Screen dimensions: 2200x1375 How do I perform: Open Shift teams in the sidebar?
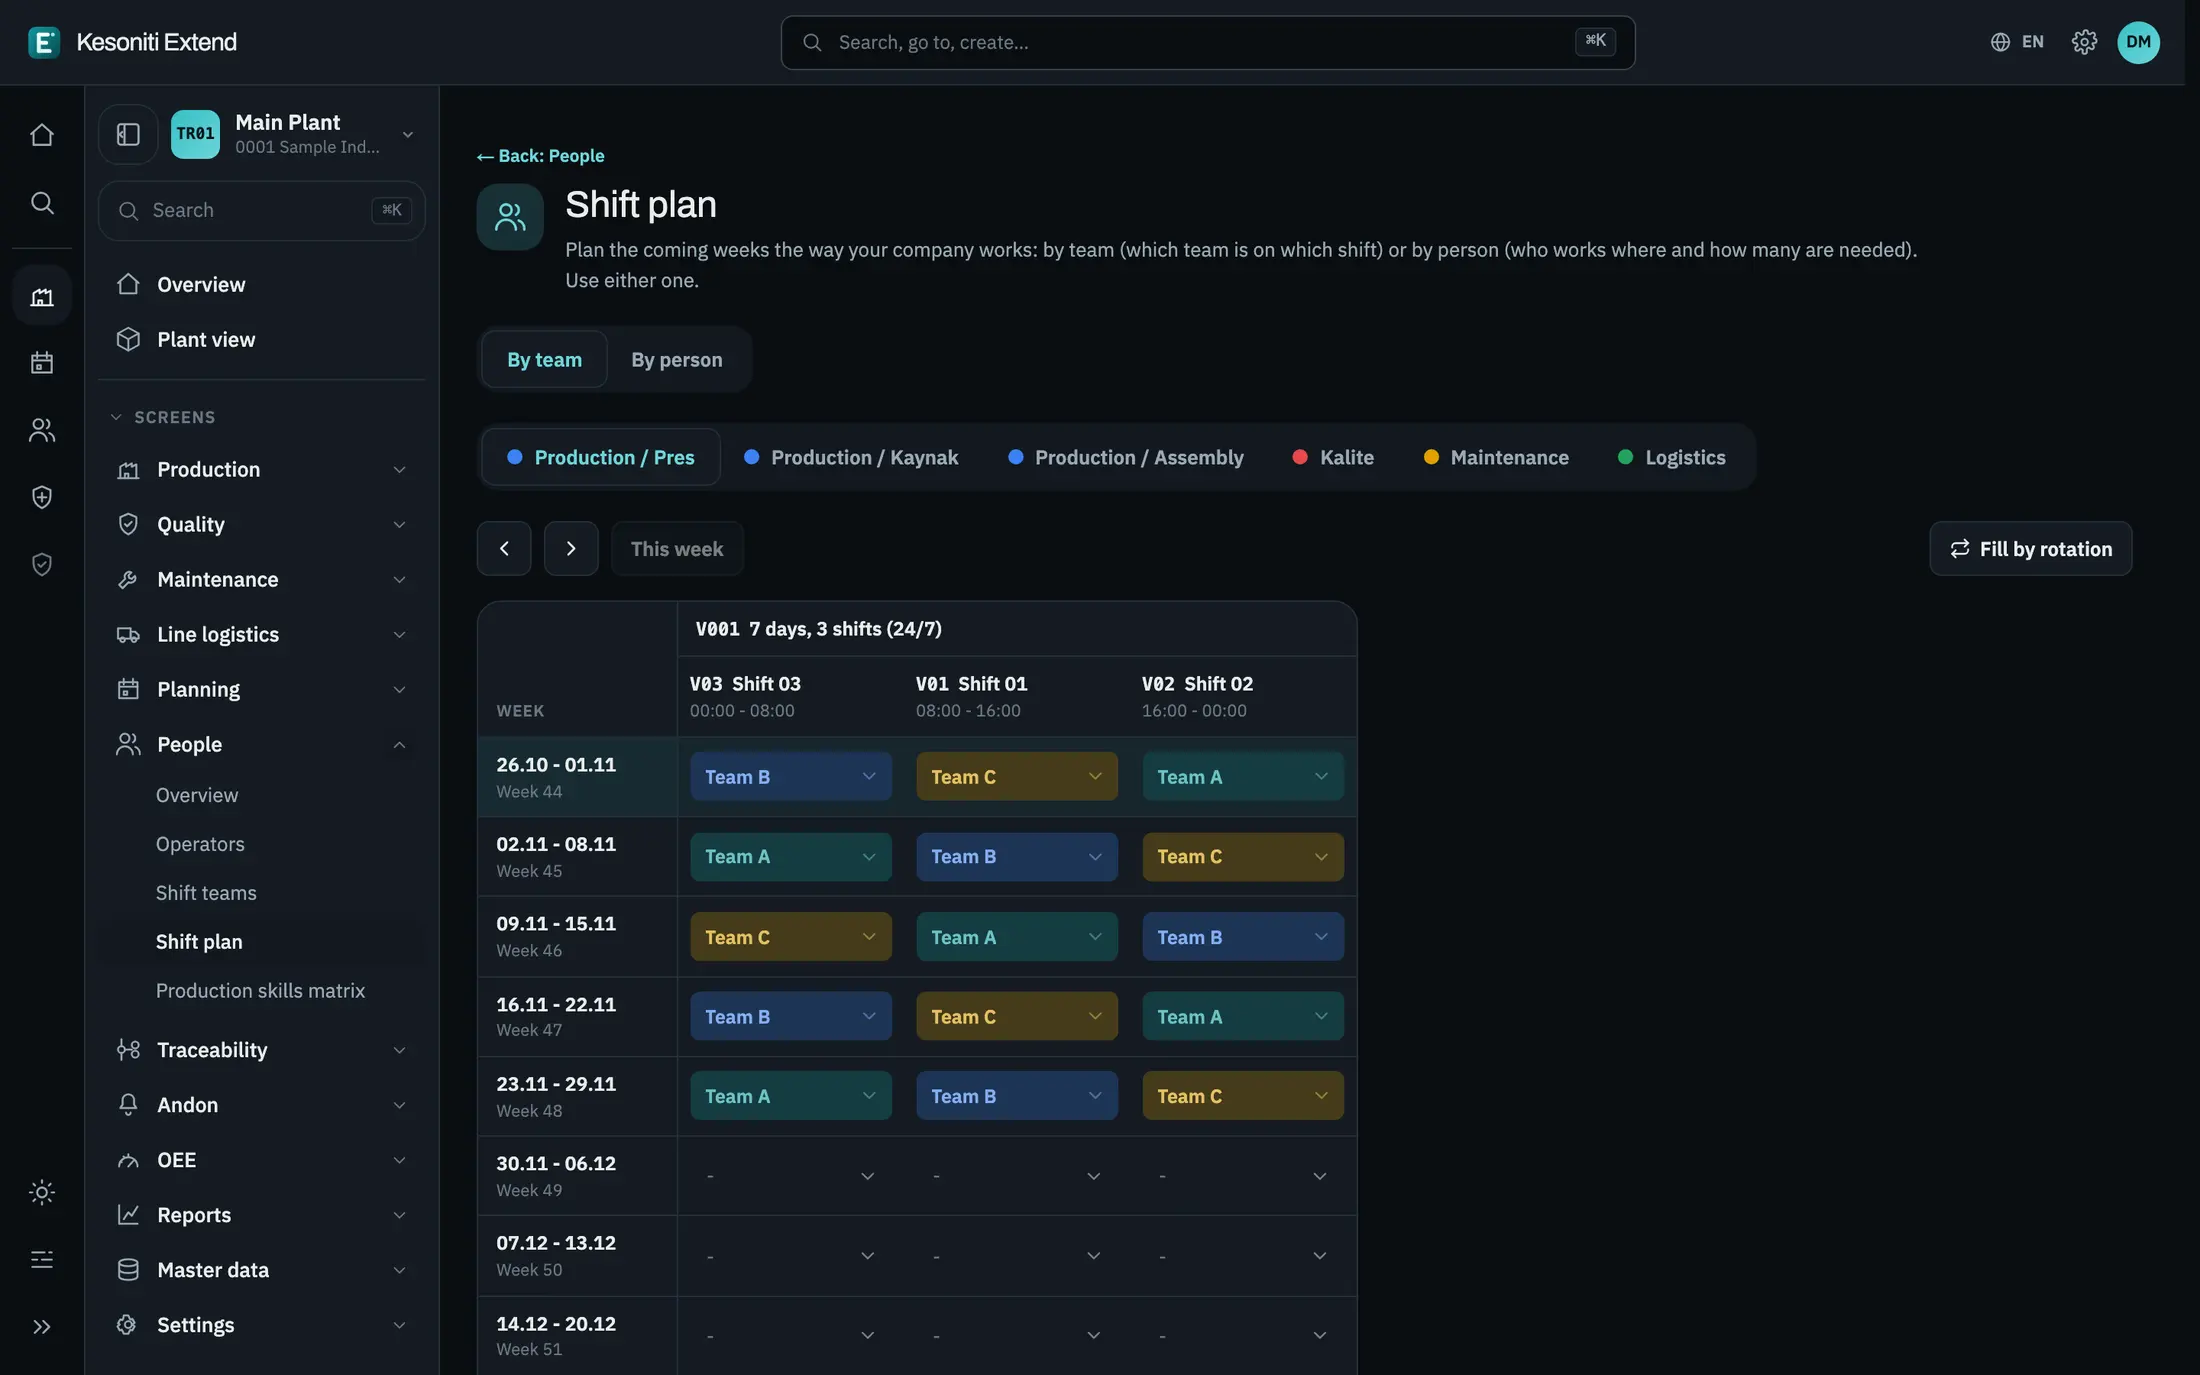point(206,892)
